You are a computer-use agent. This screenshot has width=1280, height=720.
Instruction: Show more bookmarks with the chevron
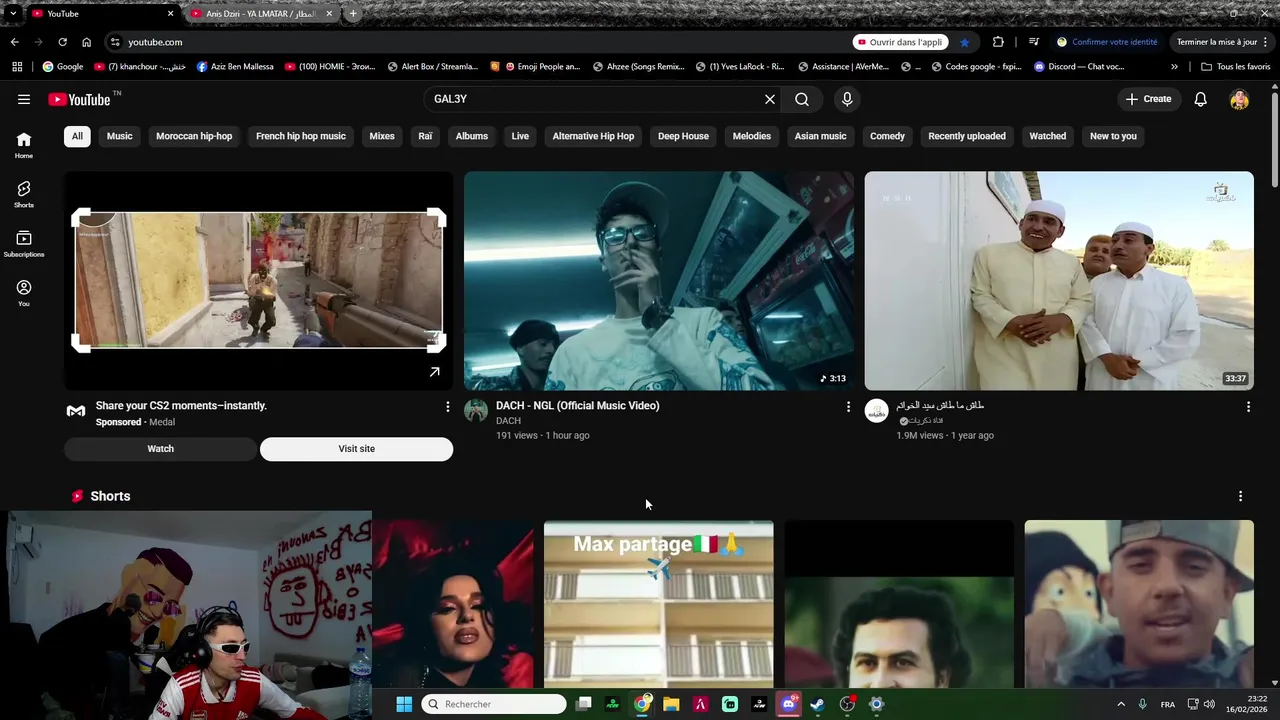pyautogui.click(x=1174, y=67)
